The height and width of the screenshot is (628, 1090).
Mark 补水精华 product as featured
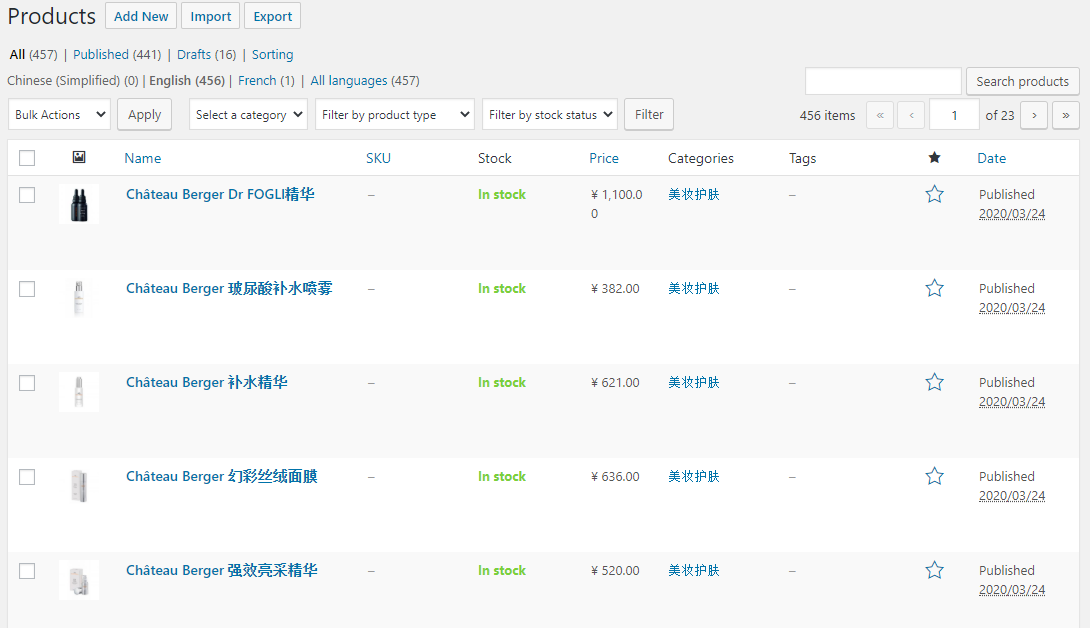pos(934,382)
